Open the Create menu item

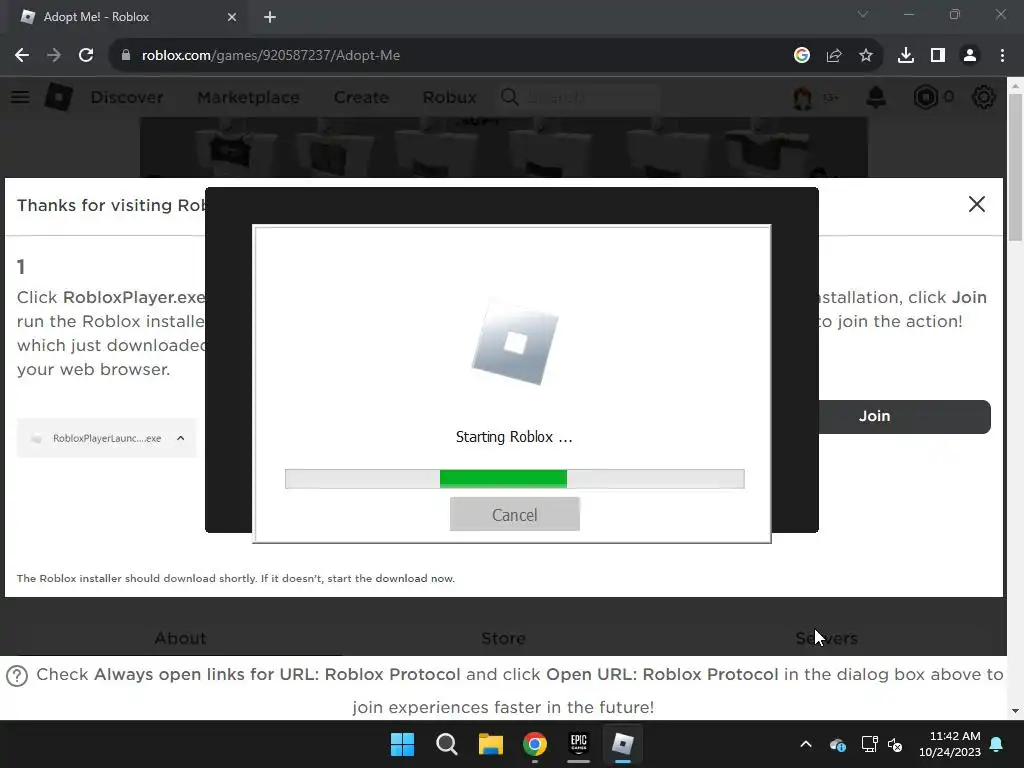pos(361,97)
